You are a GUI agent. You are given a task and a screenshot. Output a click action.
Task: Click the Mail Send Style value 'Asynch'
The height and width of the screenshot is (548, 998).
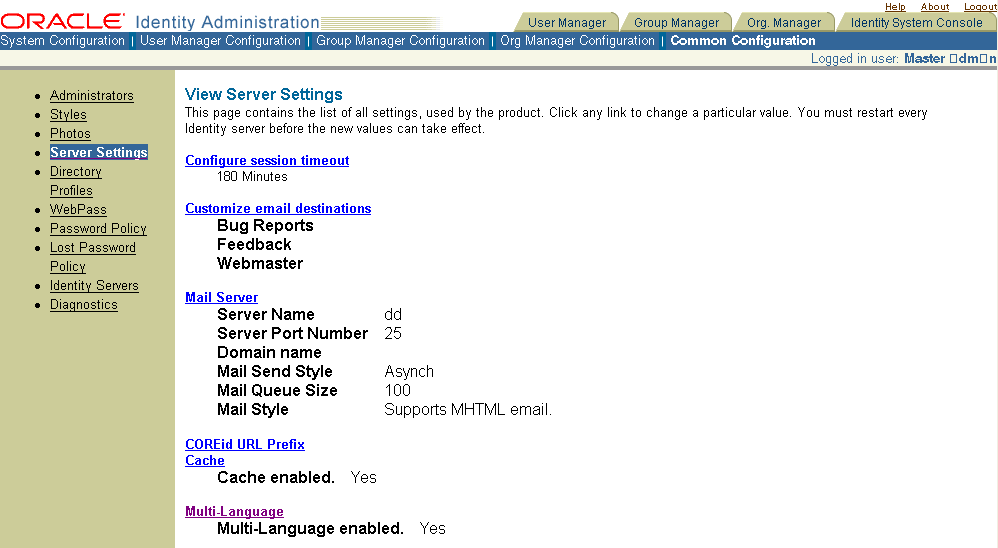coord(409,372)
